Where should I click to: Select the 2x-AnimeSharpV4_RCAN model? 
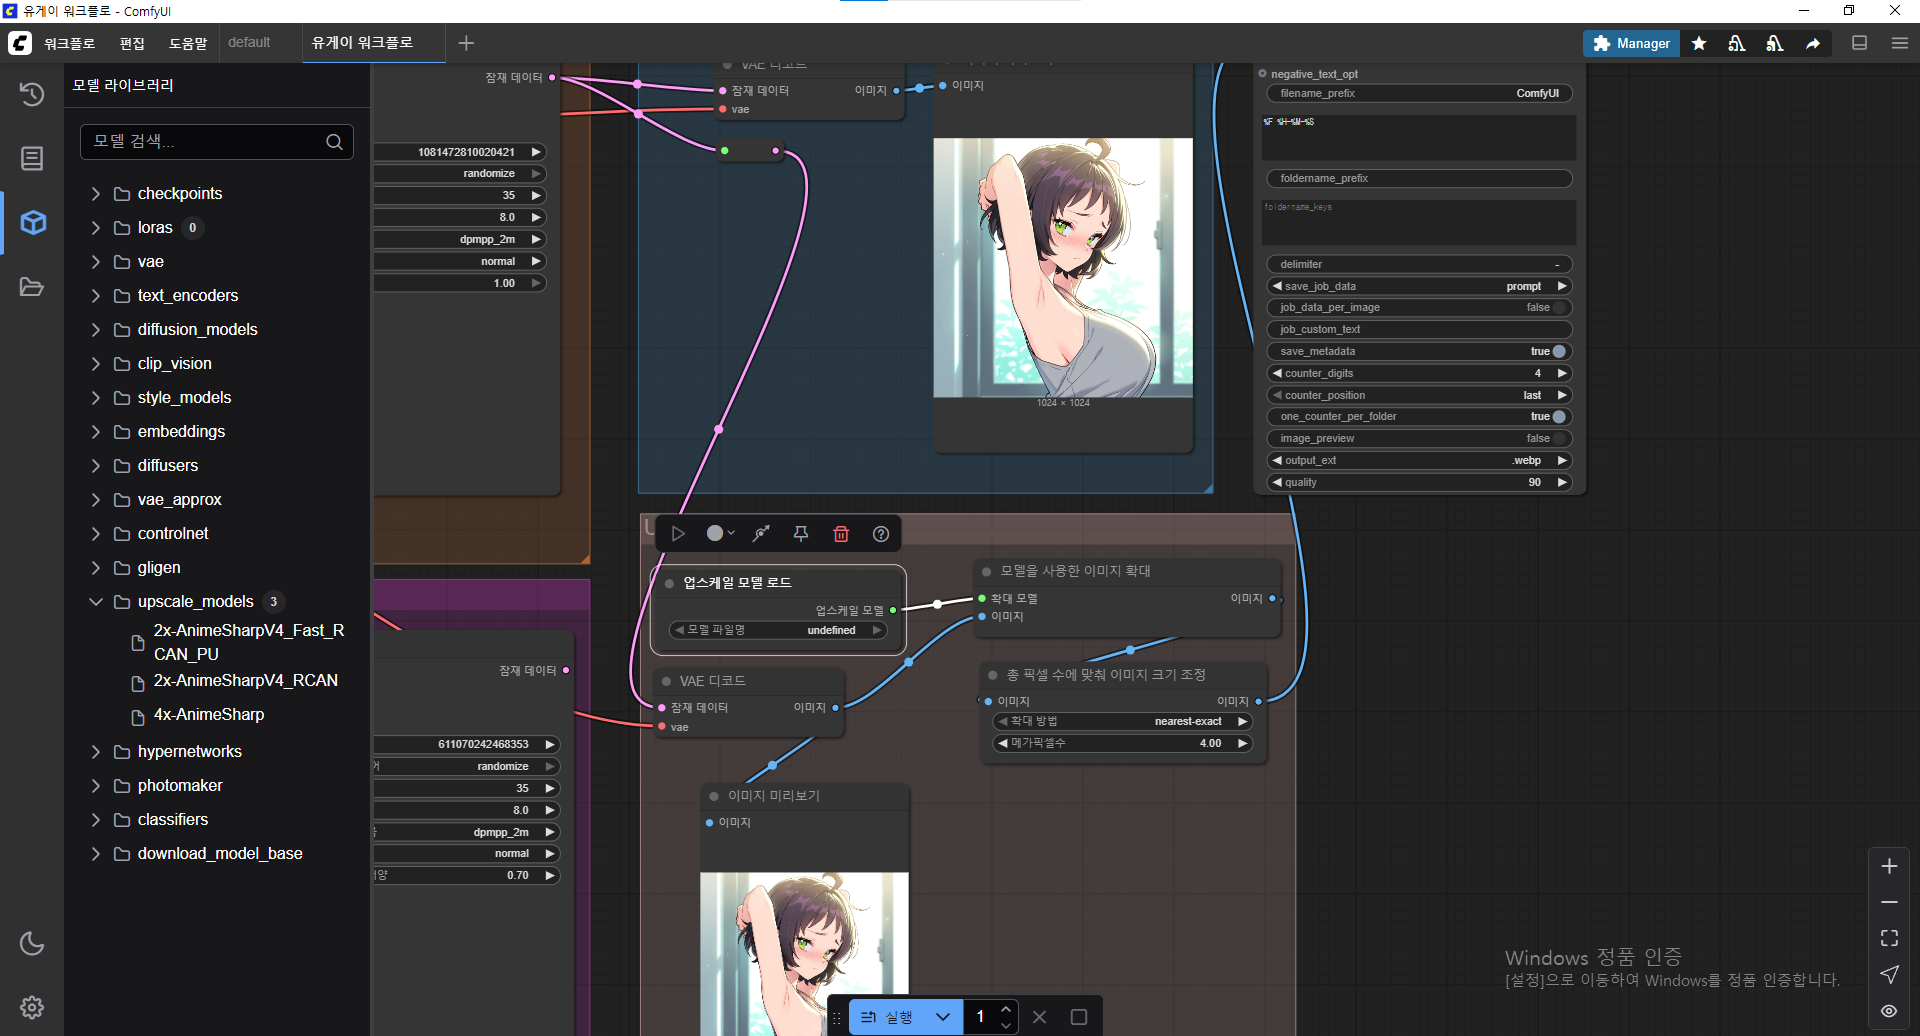click(x=246, y=681)
